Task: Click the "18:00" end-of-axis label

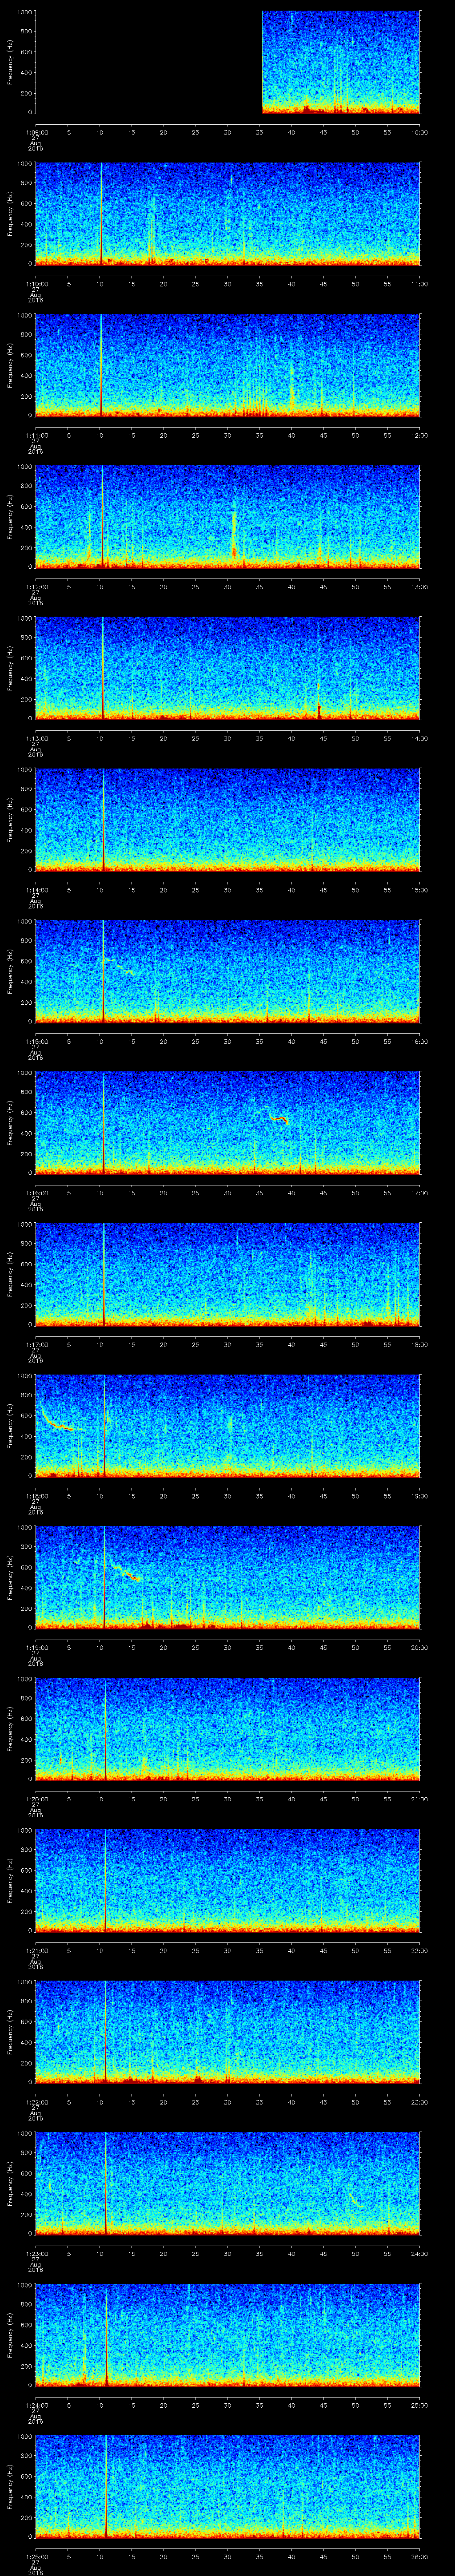Action: [419, 1344]
